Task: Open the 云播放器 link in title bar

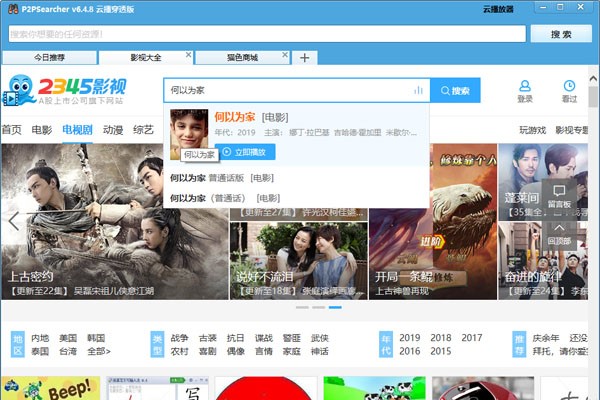Action: tap(498, 9)
